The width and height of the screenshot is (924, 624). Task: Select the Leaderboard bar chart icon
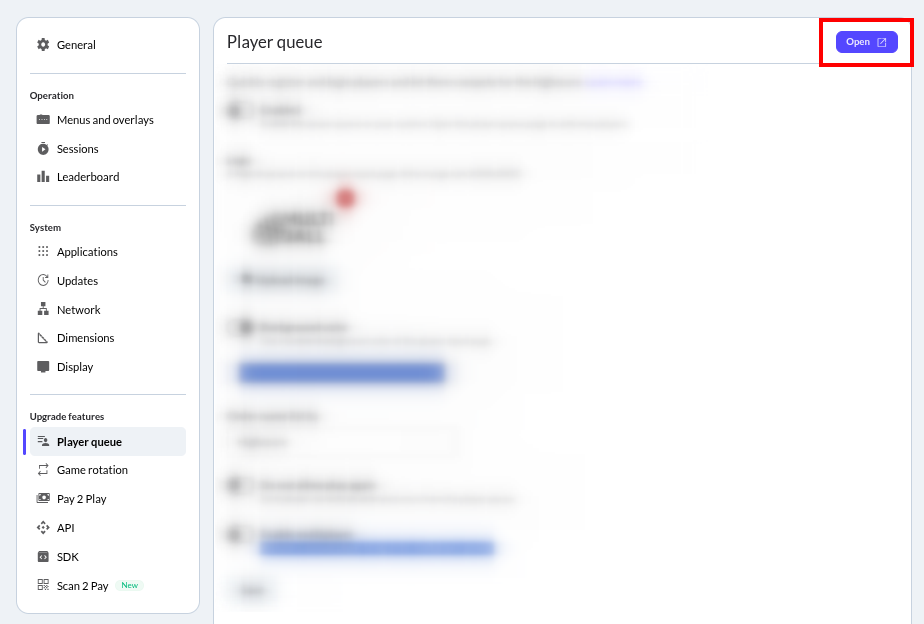coord(43,177)
